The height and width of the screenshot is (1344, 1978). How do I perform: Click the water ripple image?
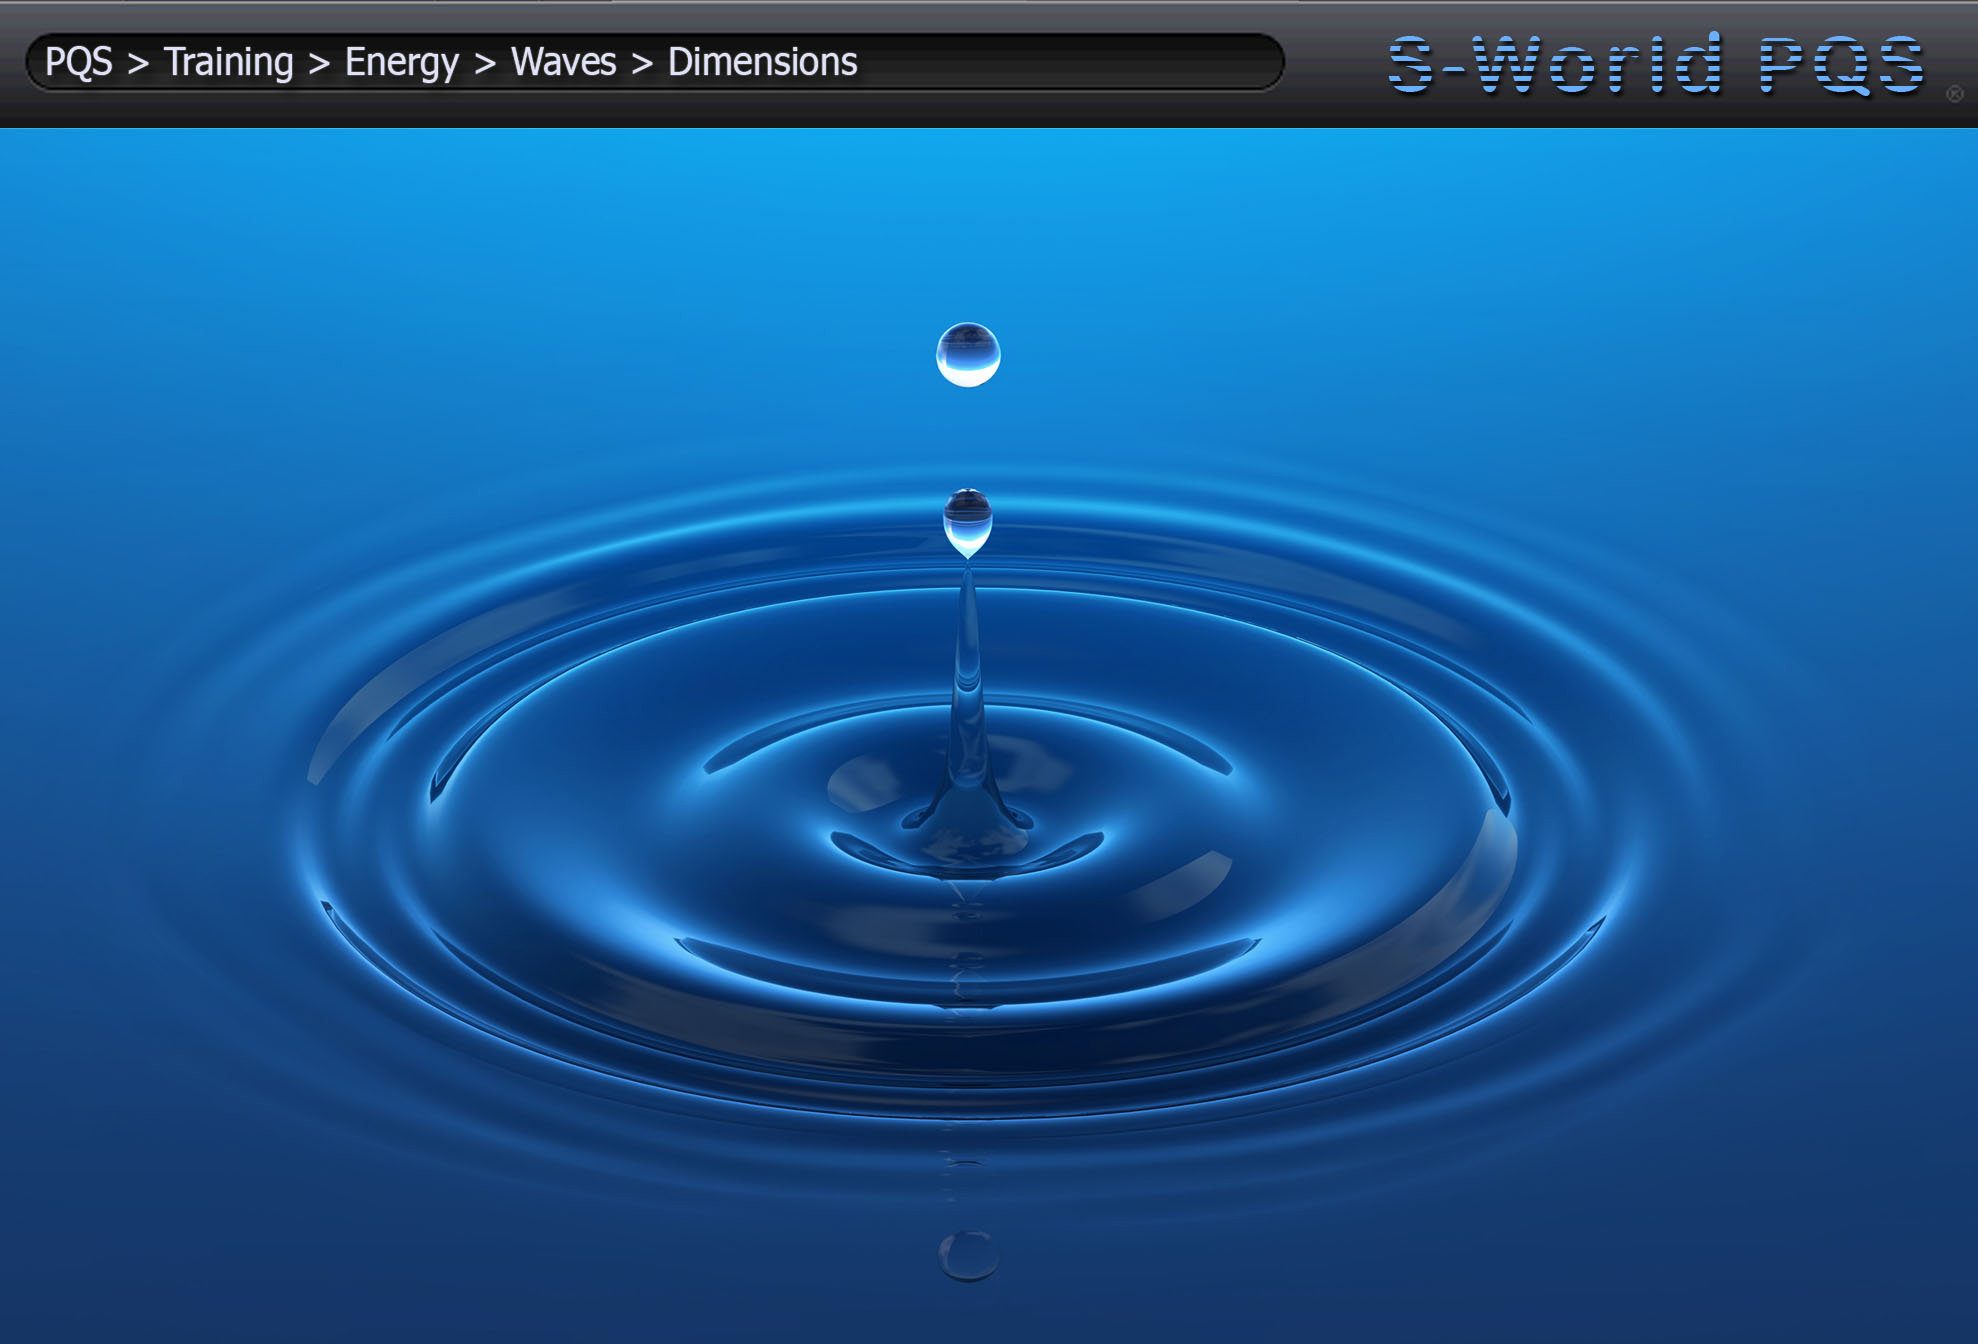pyautogui.click(x=989, y=736)
